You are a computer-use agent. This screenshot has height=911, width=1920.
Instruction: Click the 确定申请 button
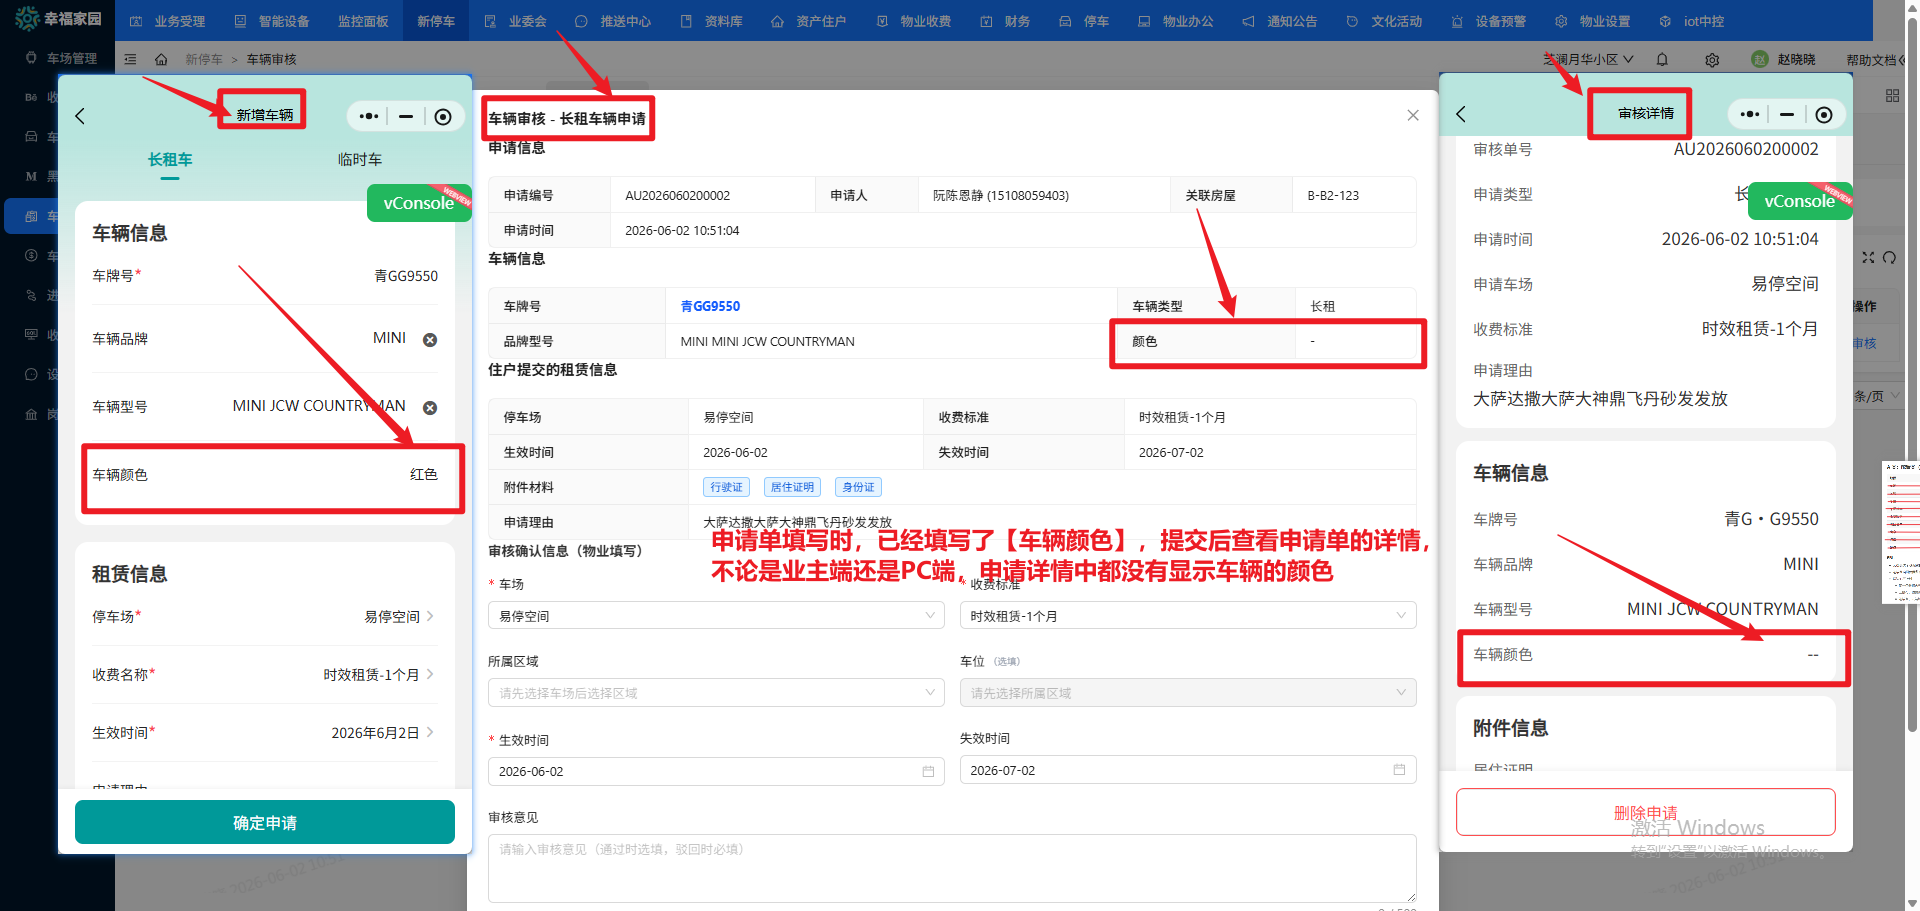click(265, 822)
